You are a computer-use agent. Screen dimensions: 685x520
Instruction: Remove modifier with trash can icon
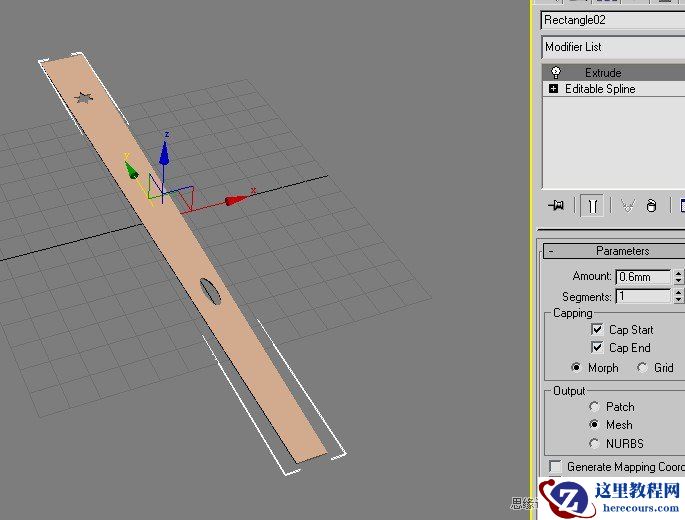651,205
